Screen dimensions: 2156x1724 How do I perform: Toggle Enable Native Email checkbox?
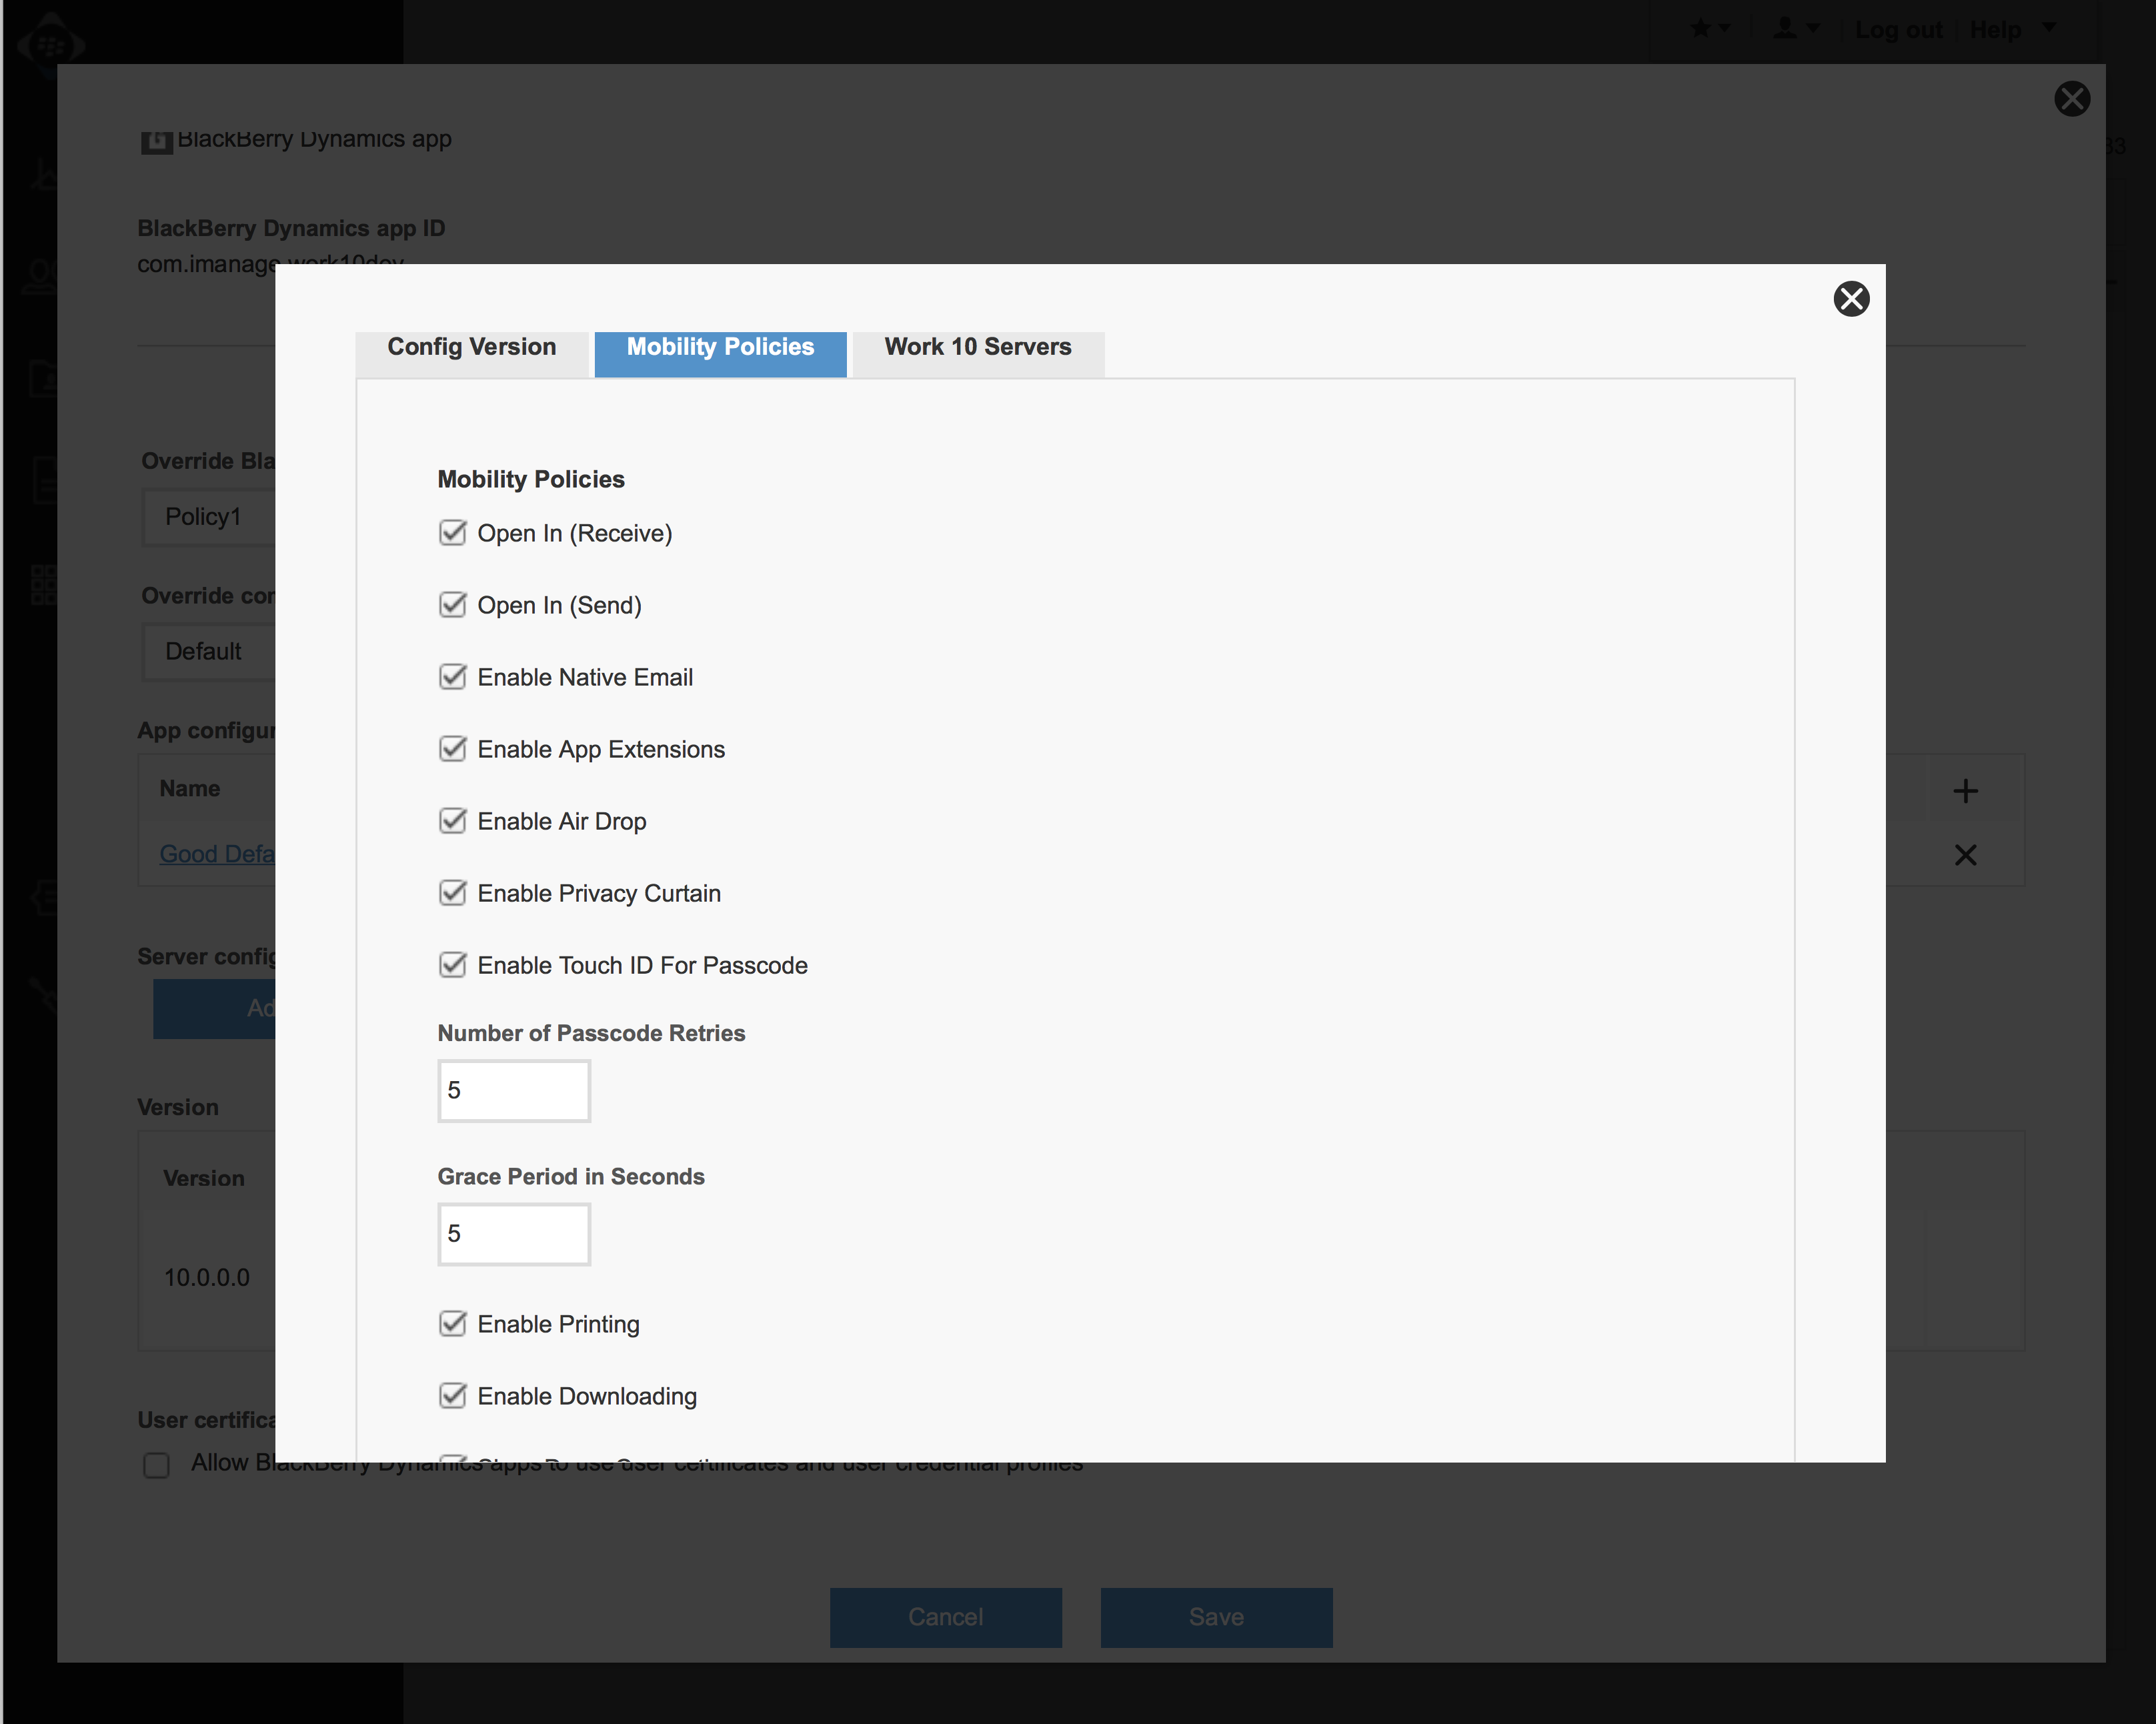tap(453, 677)
